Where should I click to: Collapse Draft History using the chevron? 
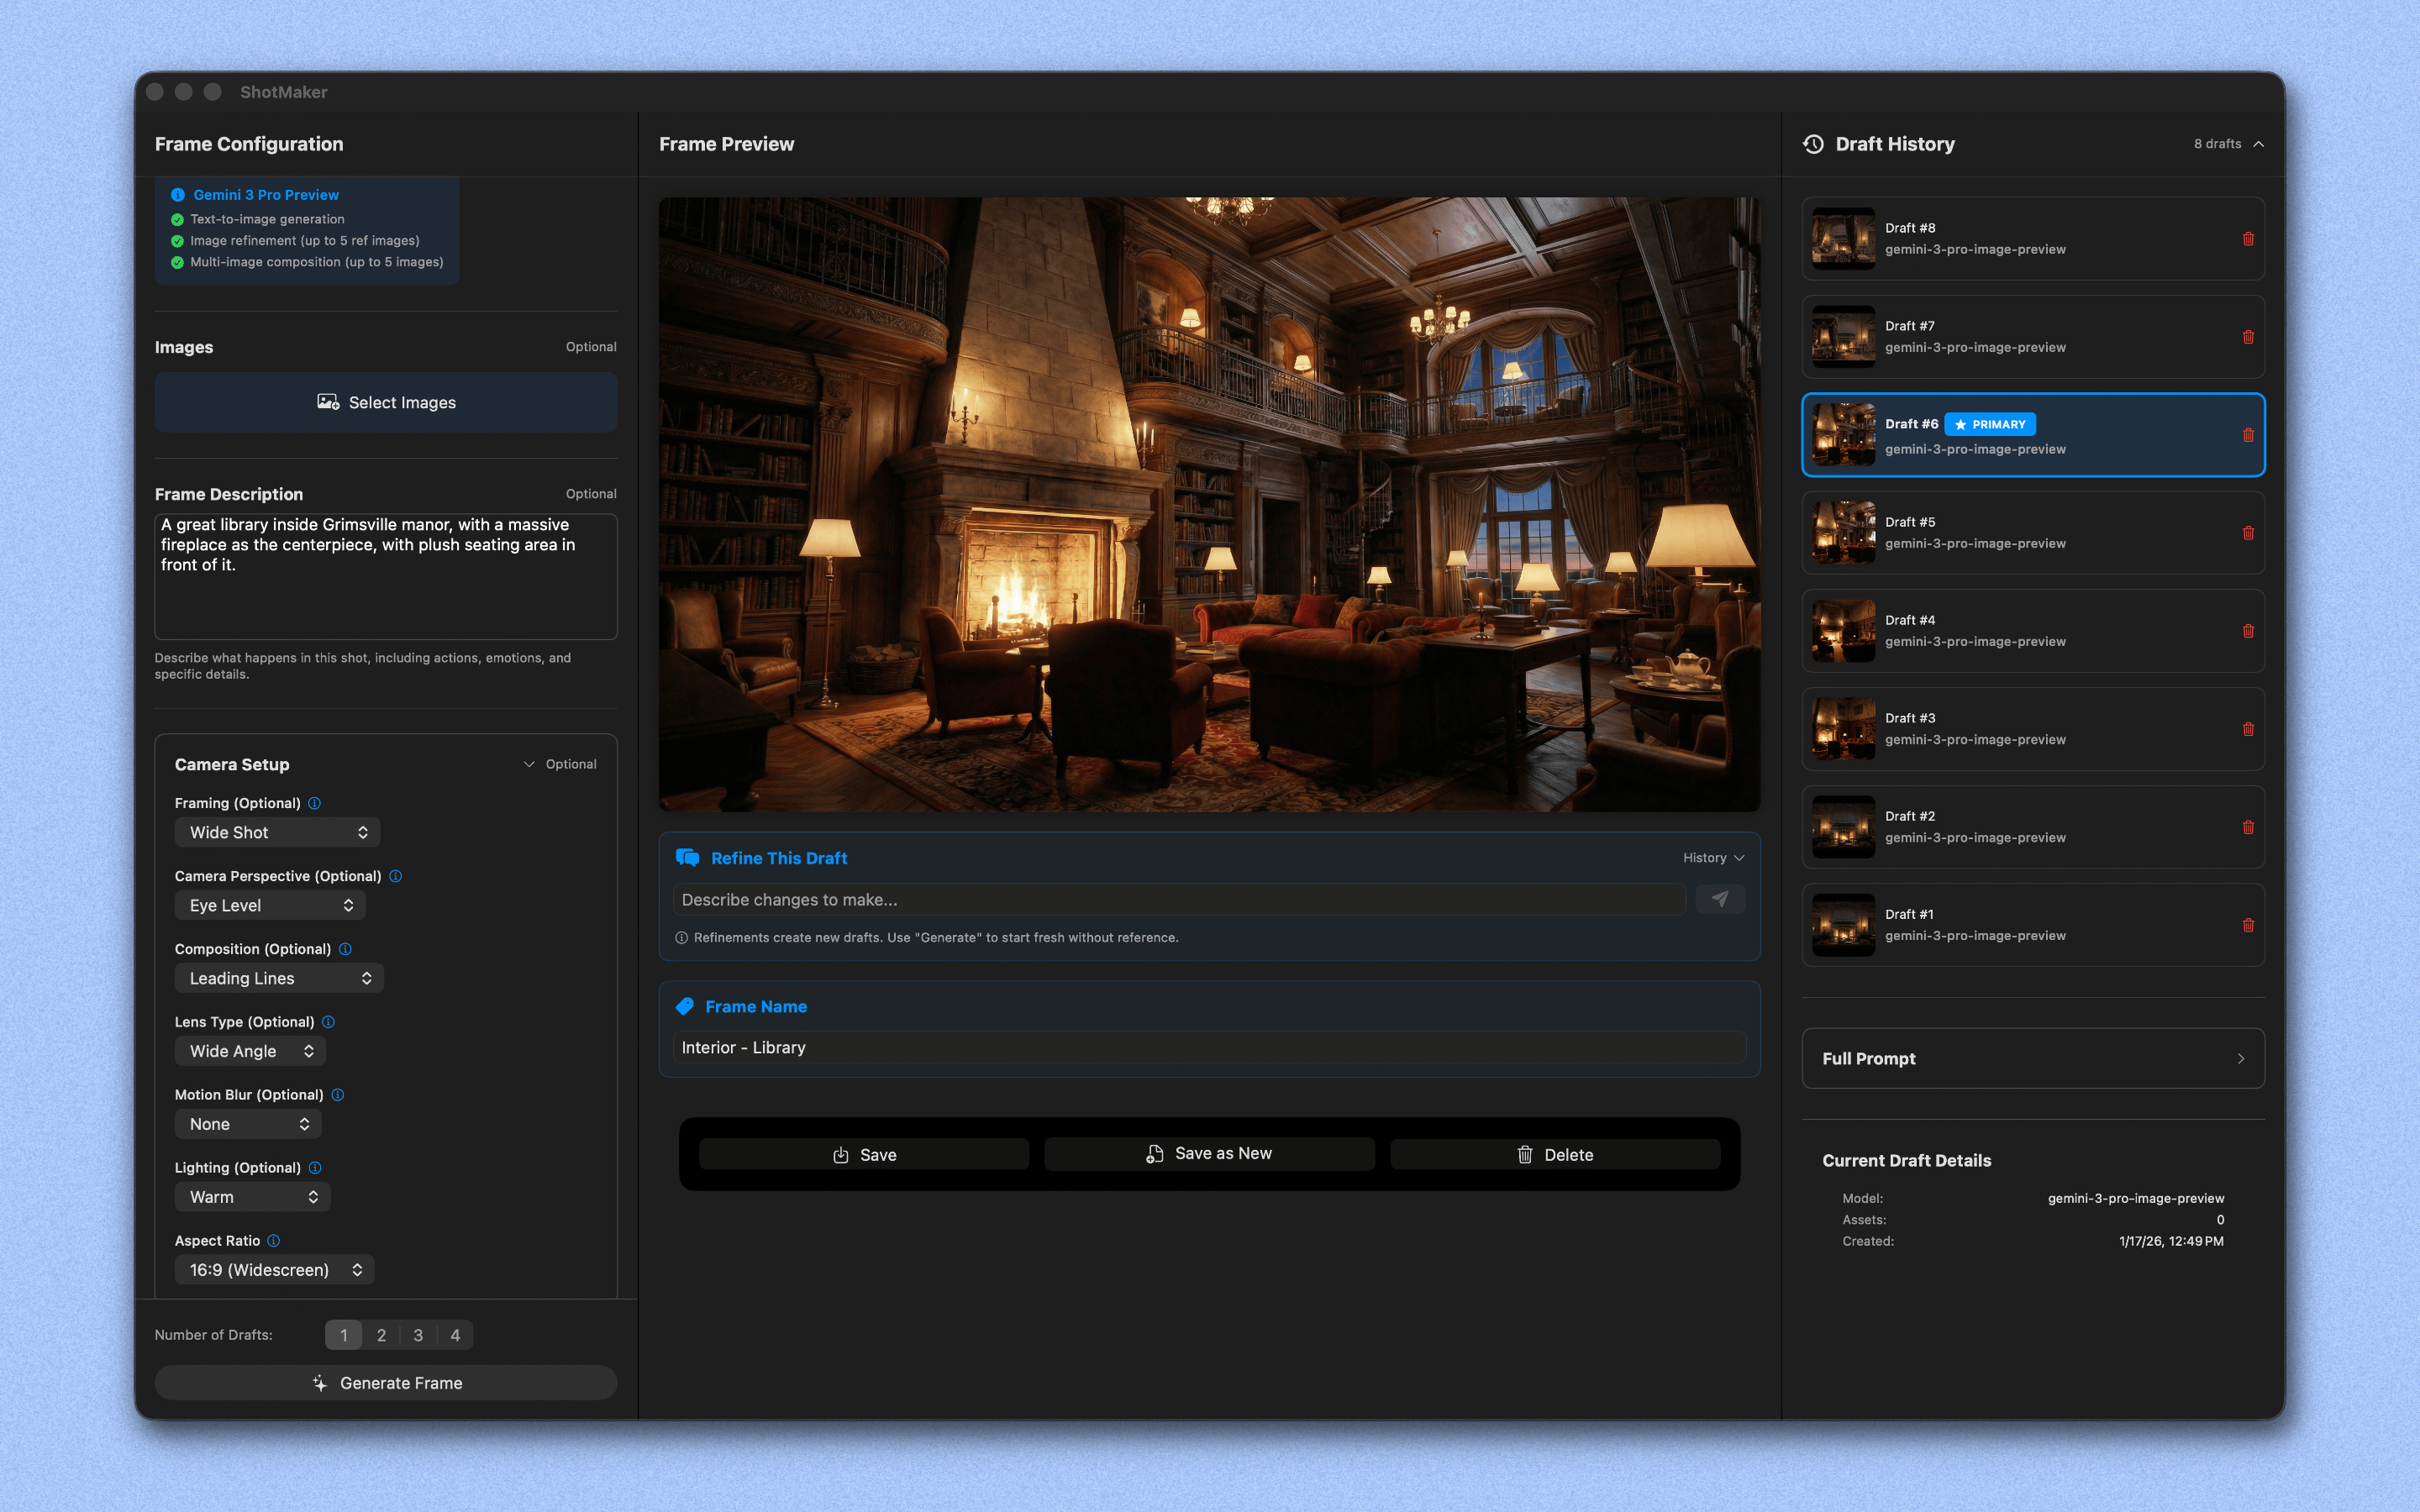click(2259, 143)
